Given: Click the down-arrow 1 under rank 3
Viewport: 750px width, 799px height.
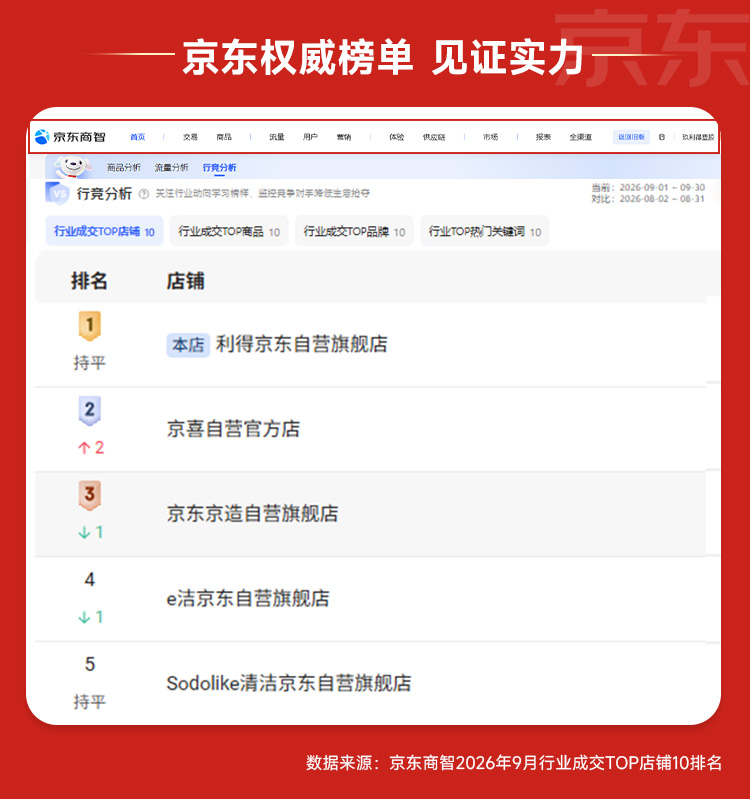Looking at the screenshot, I should [91, 532].
